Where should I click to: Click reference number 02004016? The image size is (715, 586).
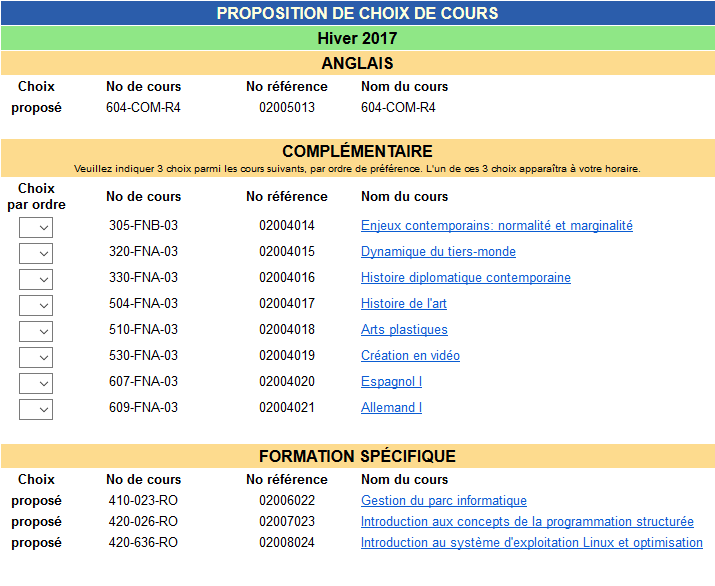point(287,278)
